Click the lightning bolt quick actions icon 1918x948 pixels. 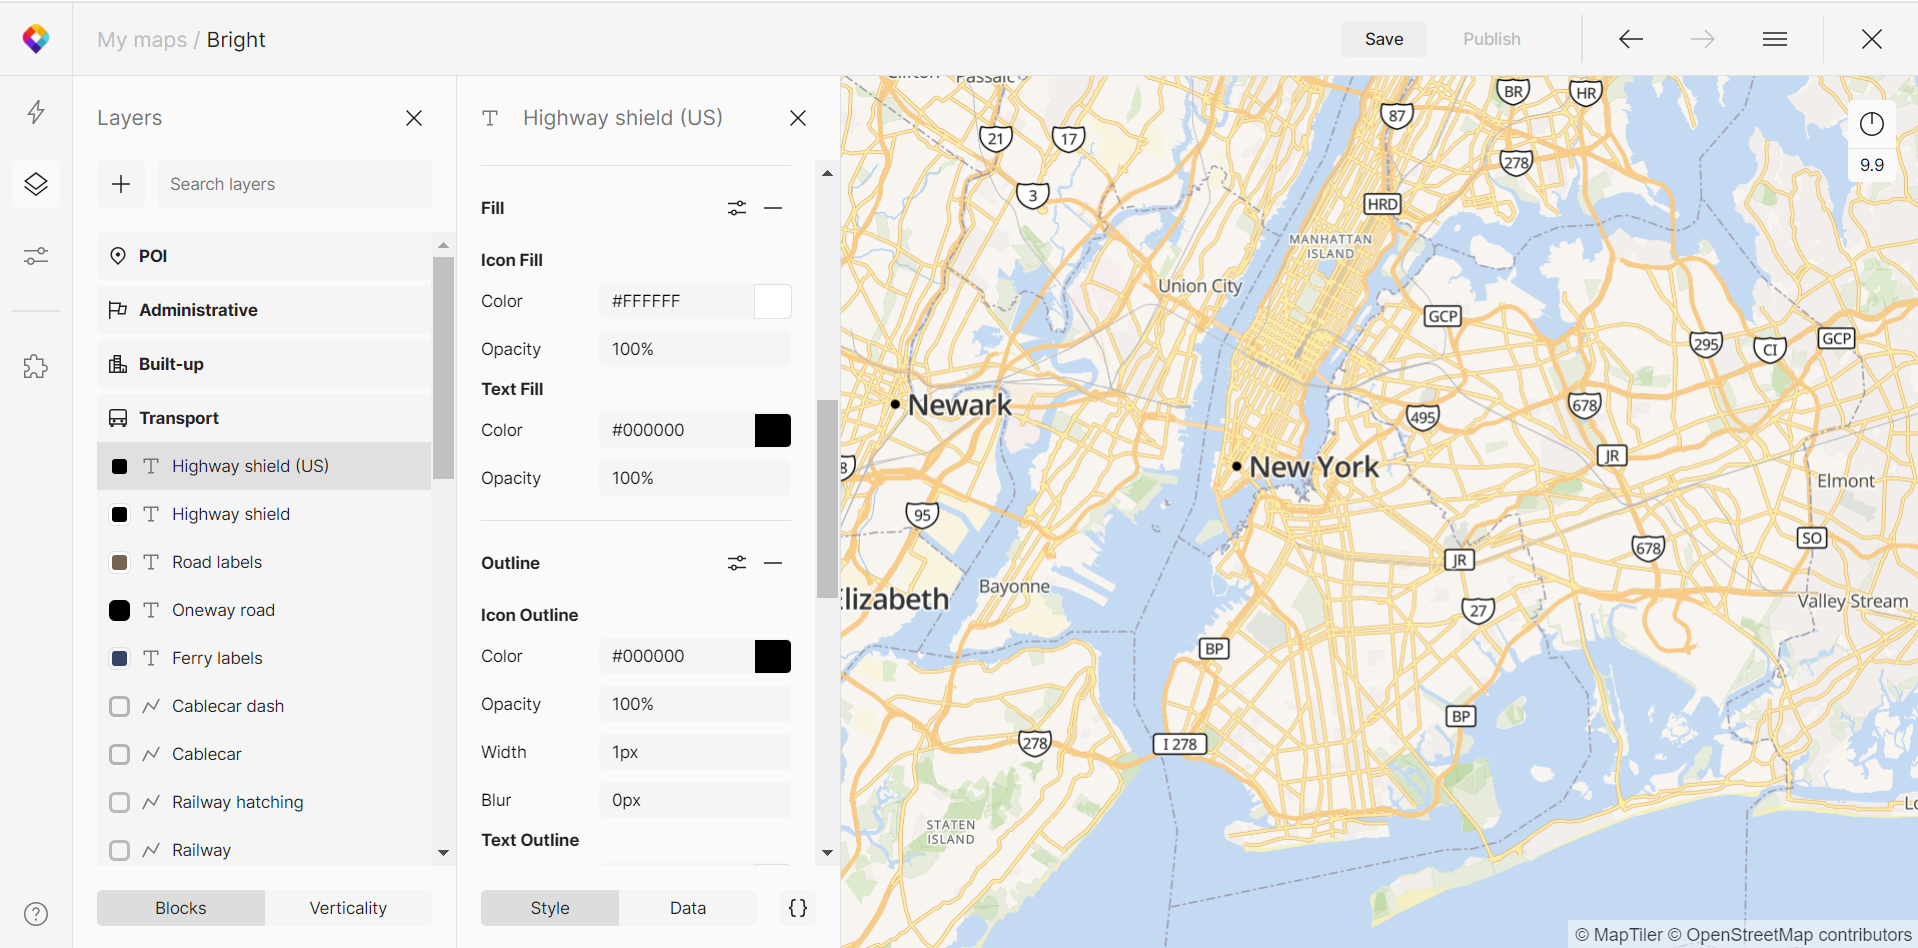(x=36, y=112)
